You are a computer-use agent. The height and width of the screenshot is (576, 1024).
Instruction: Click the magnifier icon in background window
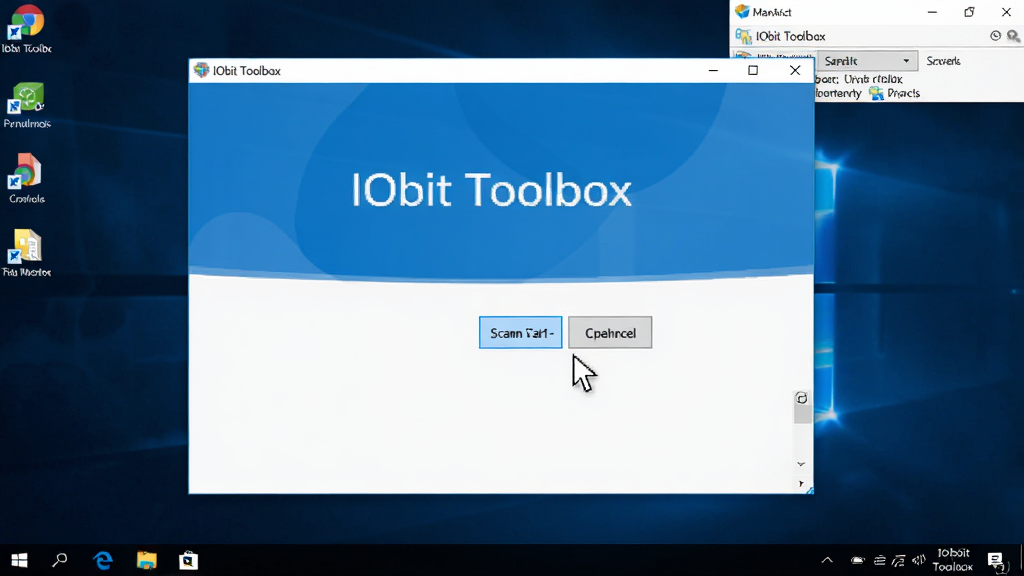[x=1013, y=36]
